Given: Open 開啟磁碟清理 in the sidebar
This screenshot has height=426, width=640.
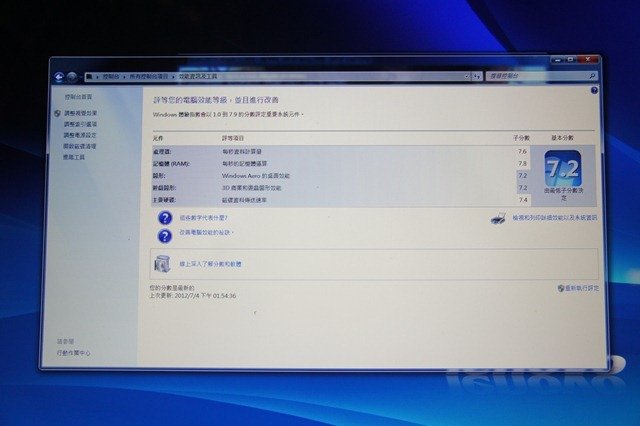Looking at the screenshot, I should pyautogui.click(x=80, y=146).
